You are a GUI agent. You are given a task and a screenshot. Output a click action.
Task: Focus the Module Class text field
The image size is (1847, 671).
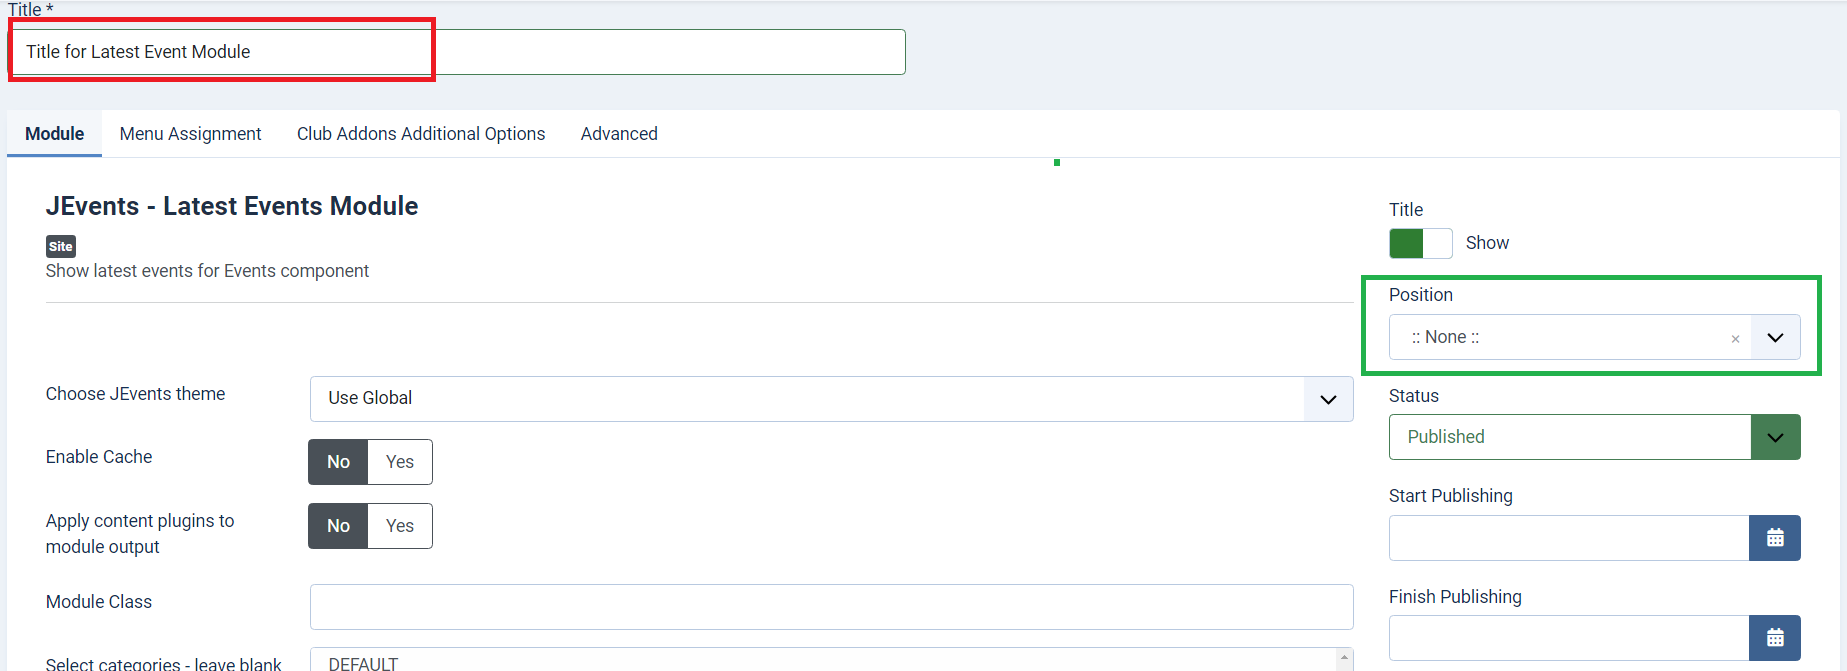pos(831,607)
